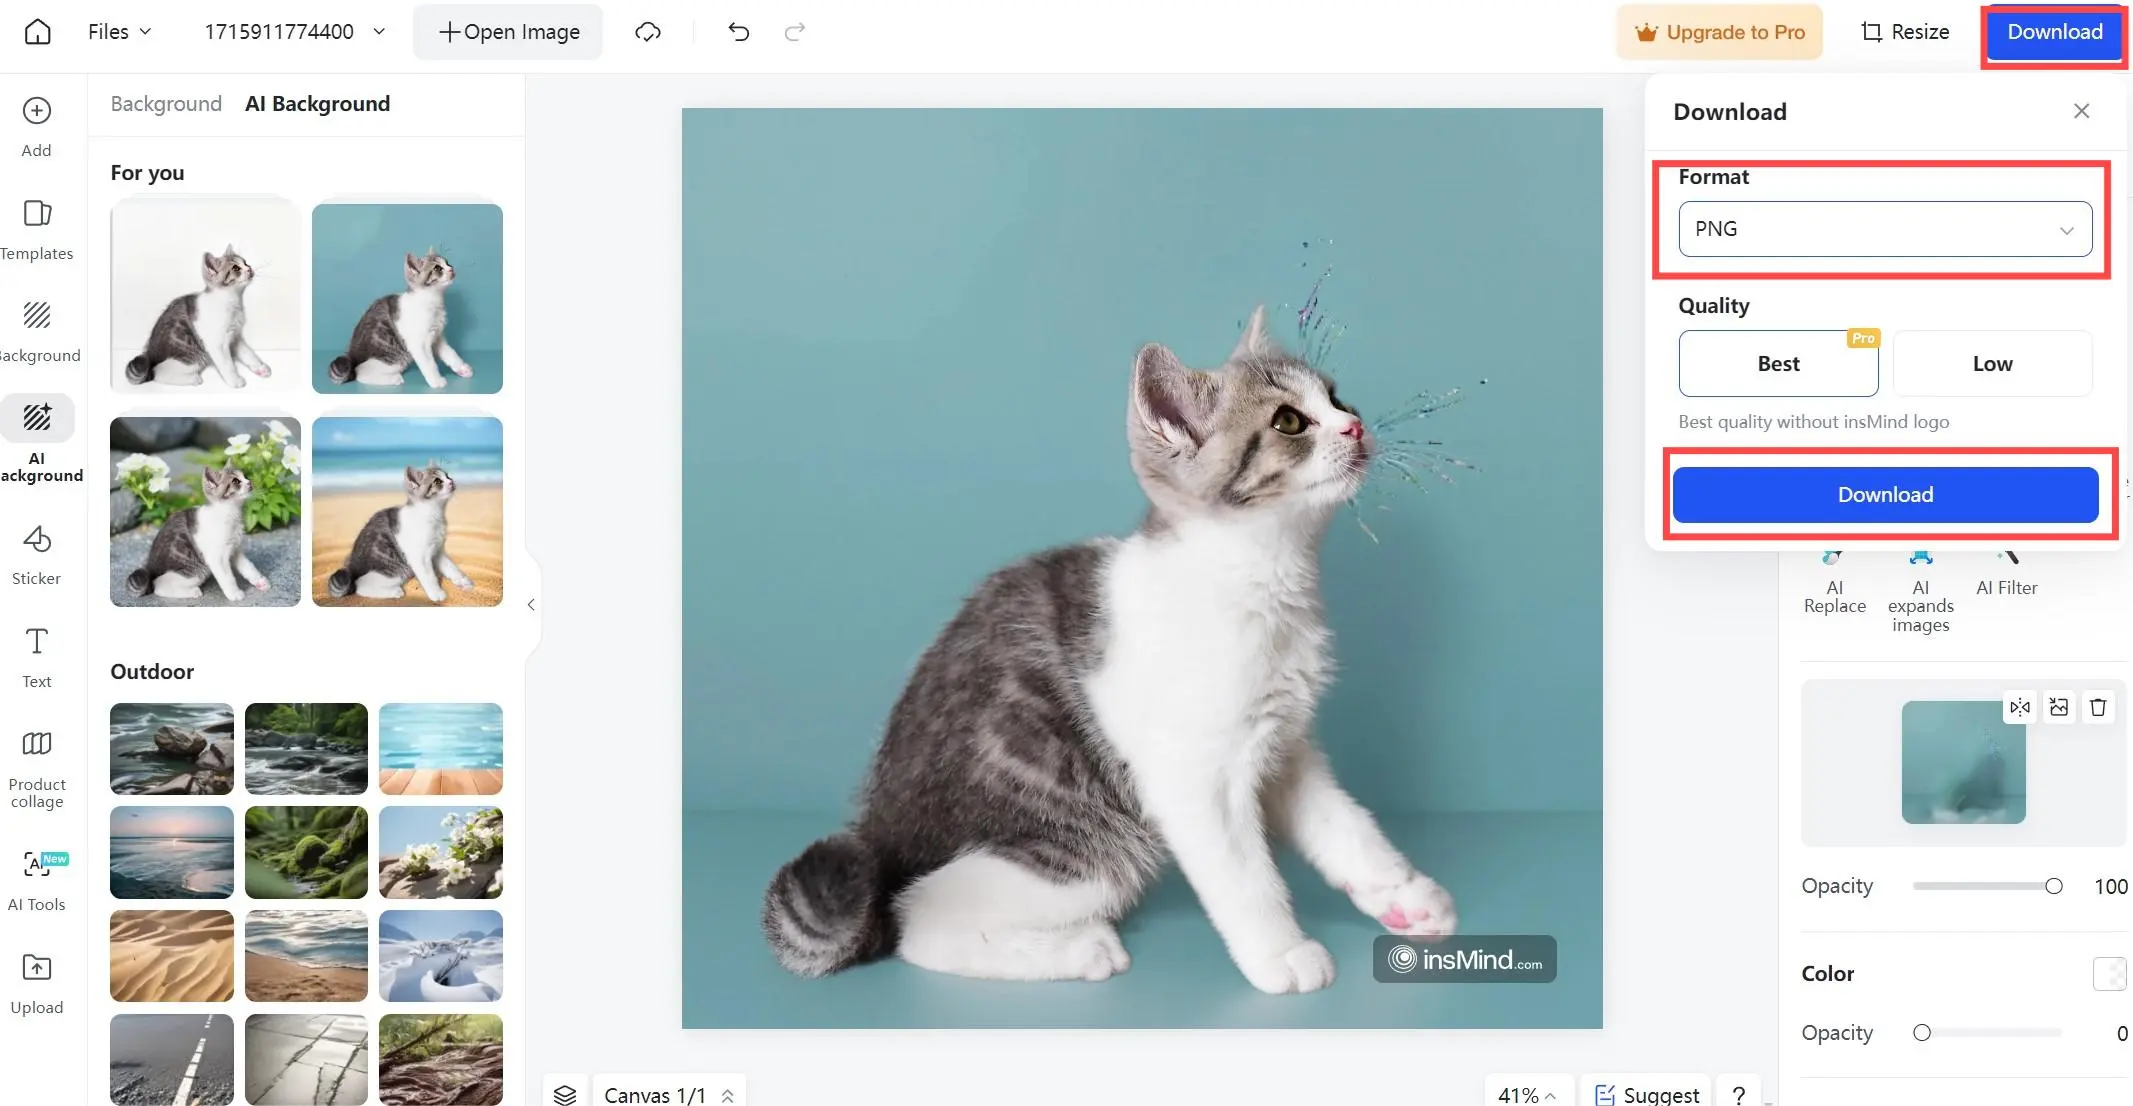
Task: Switch to Background tab
Action: pos(166,103)
